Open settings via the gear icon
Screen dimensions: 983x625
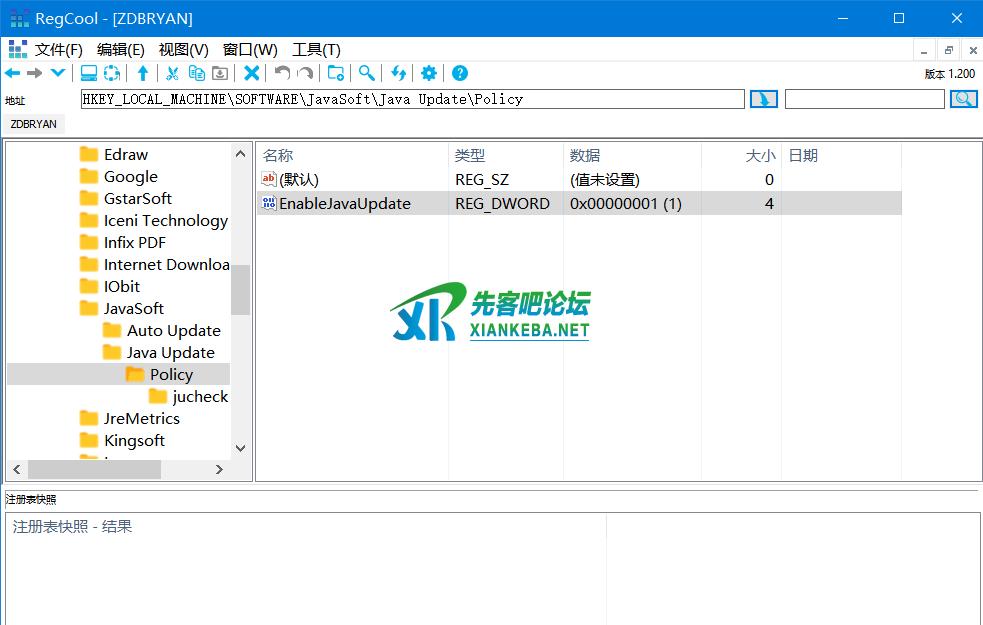pos(429,73)
